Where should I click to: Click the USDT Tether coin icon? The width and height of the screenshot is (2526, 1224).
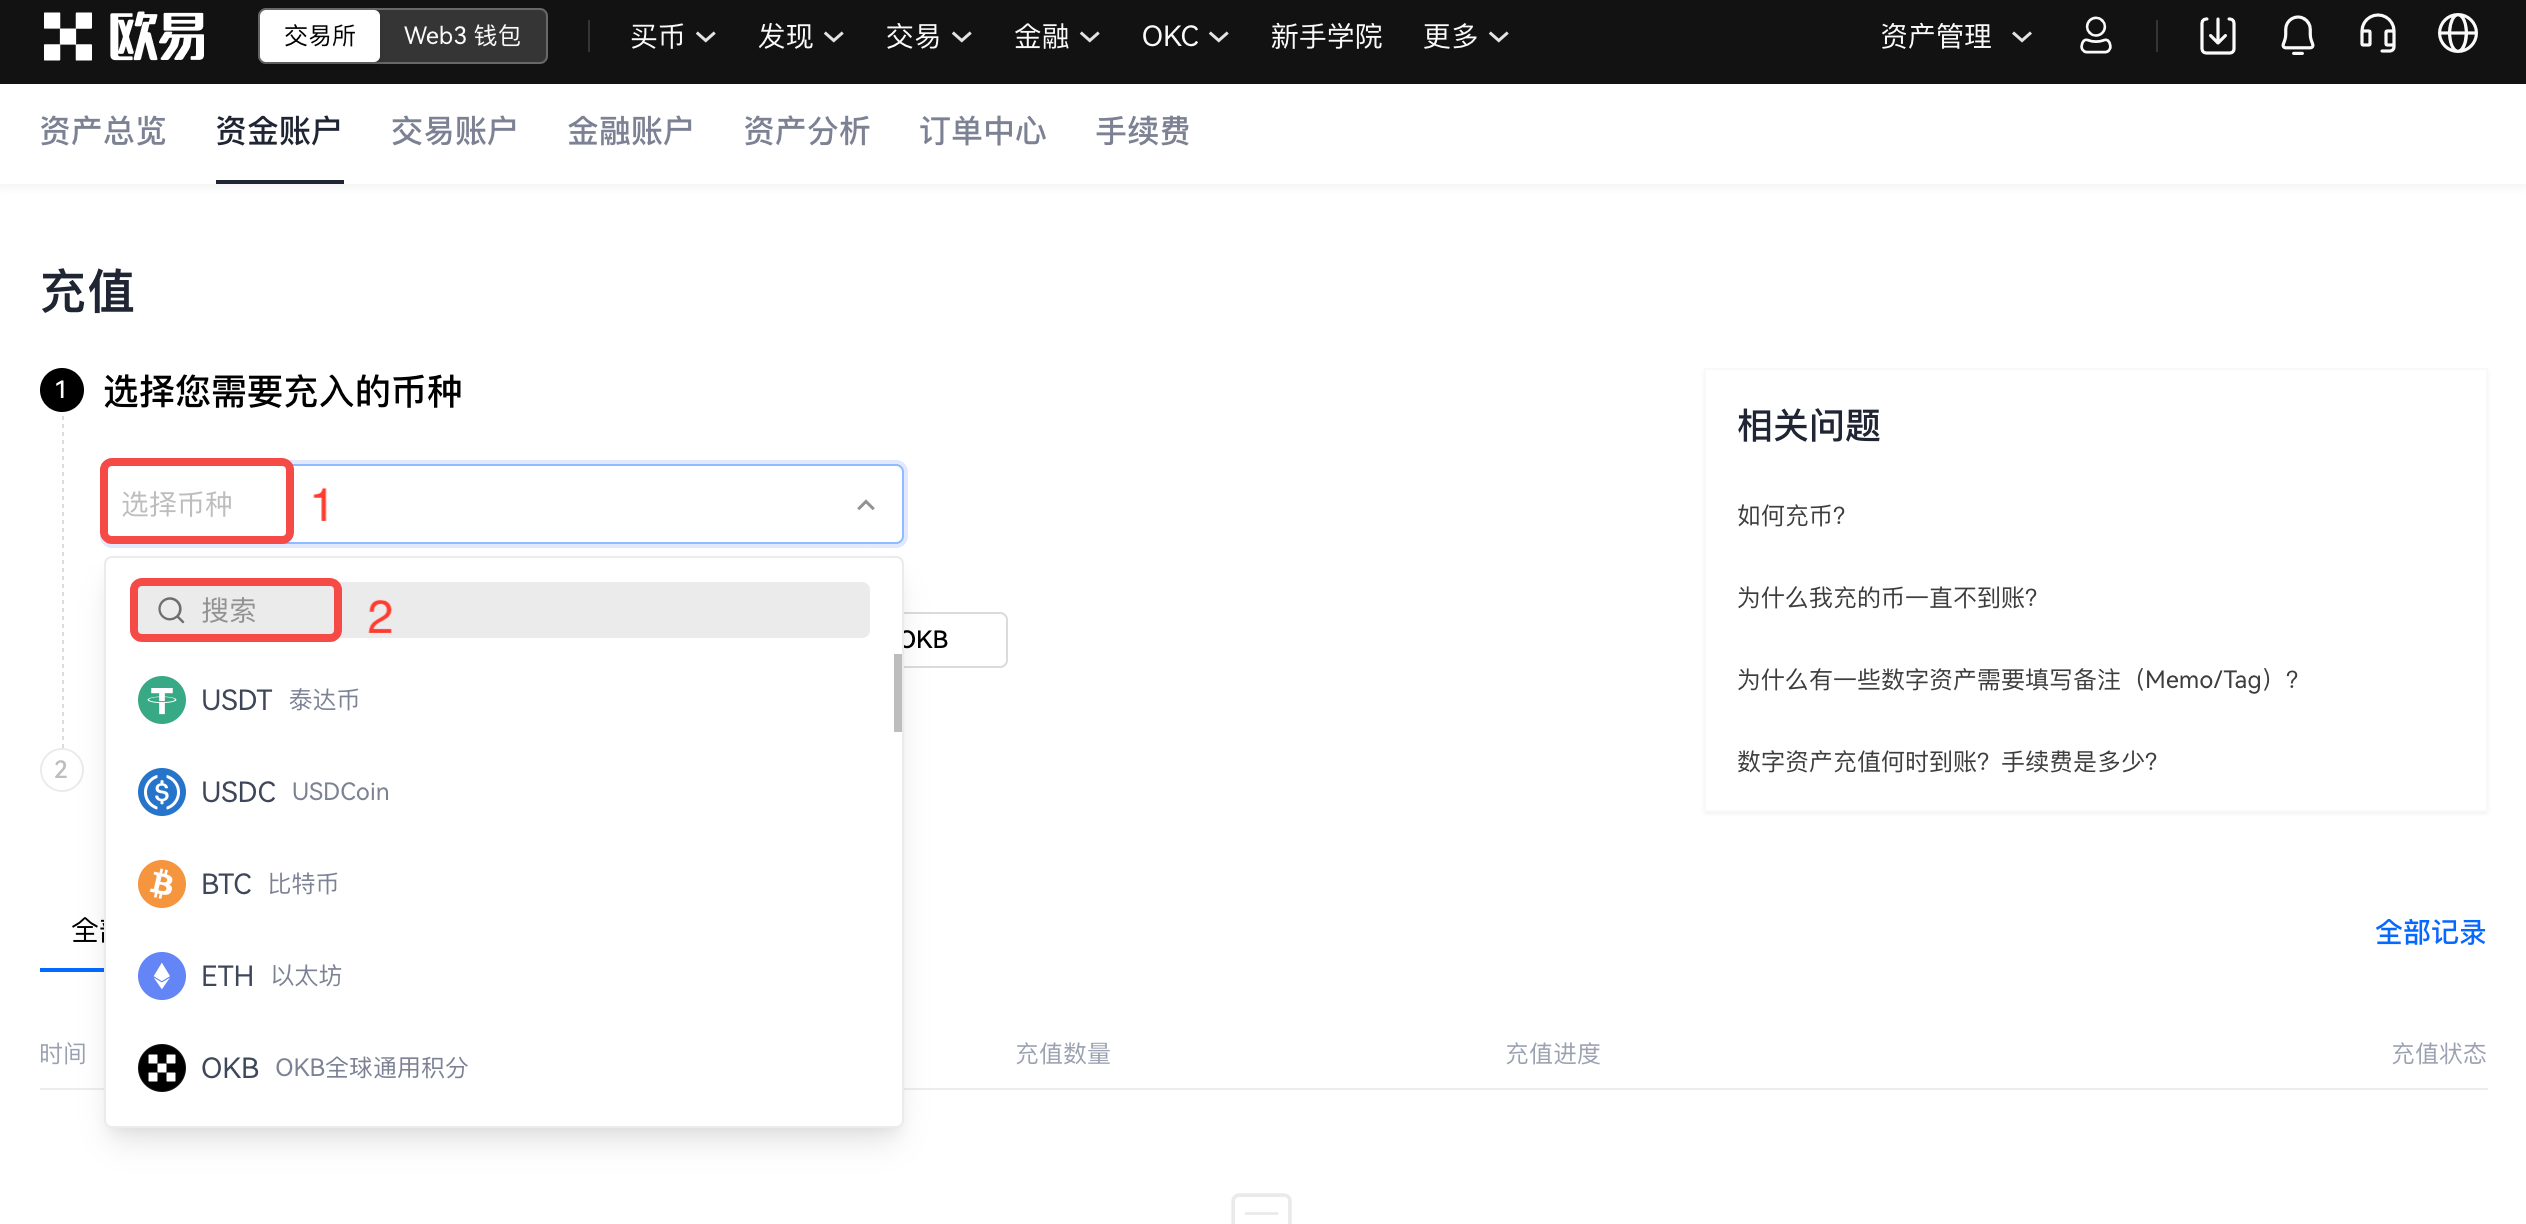[x=162, y=700]
